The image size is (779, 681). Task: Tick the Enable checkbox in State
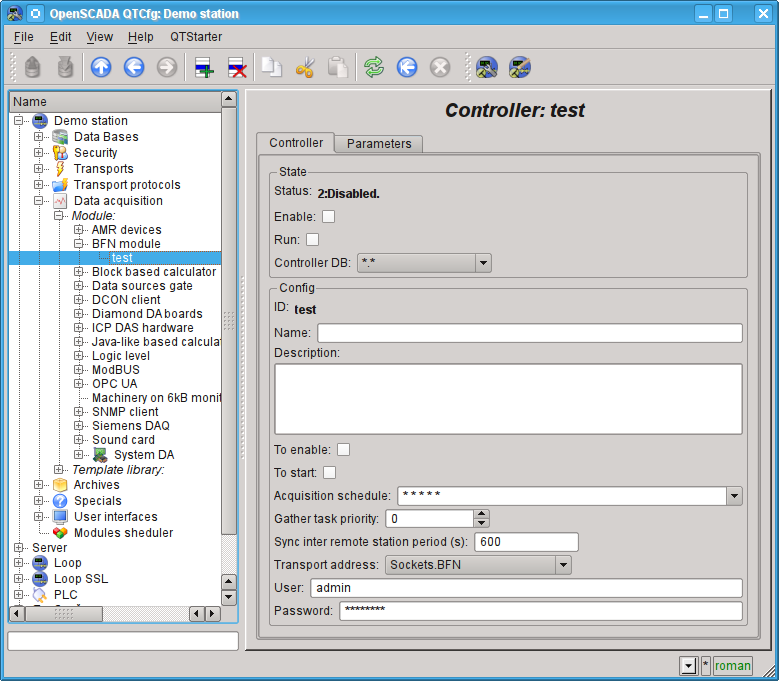point(328,216)
